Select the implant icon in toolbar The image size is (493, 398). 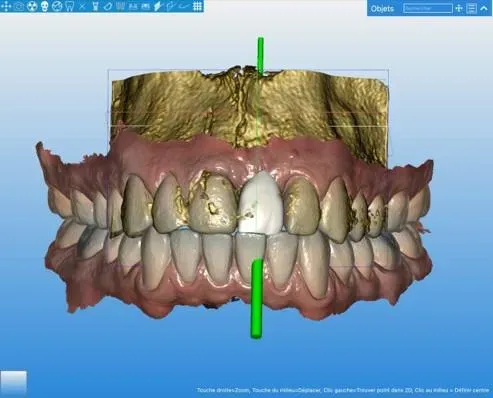click(x=95, y=6)
